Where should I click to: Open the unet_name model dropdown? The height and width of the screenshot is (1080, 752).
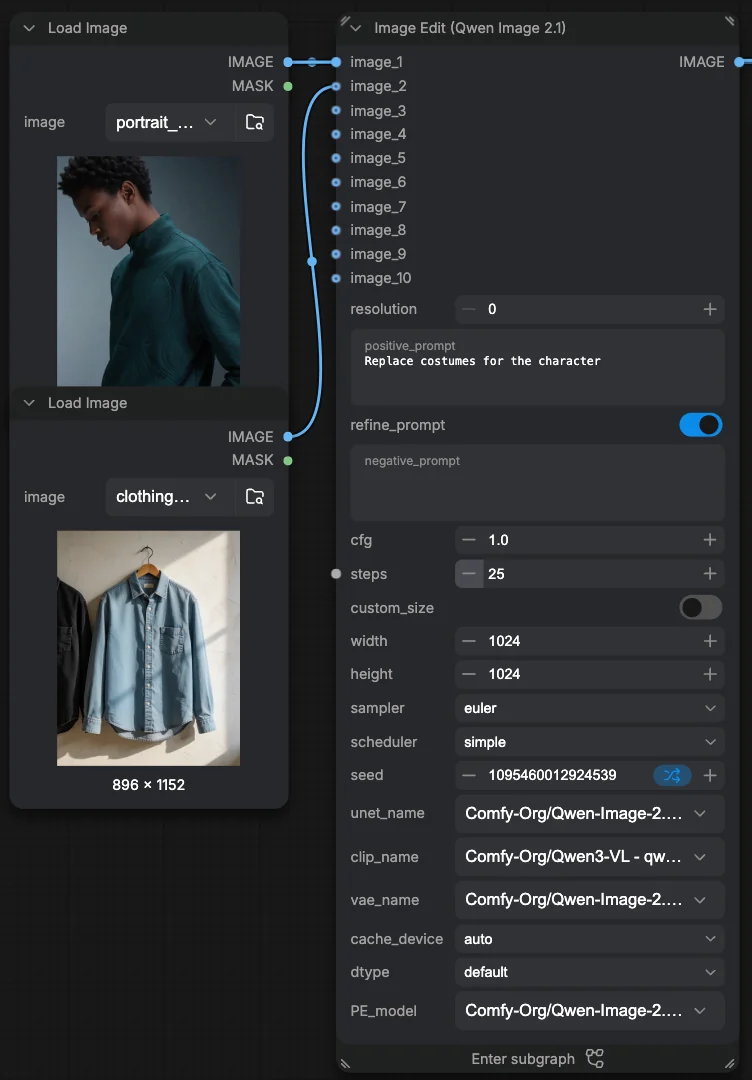click(589, 813)
